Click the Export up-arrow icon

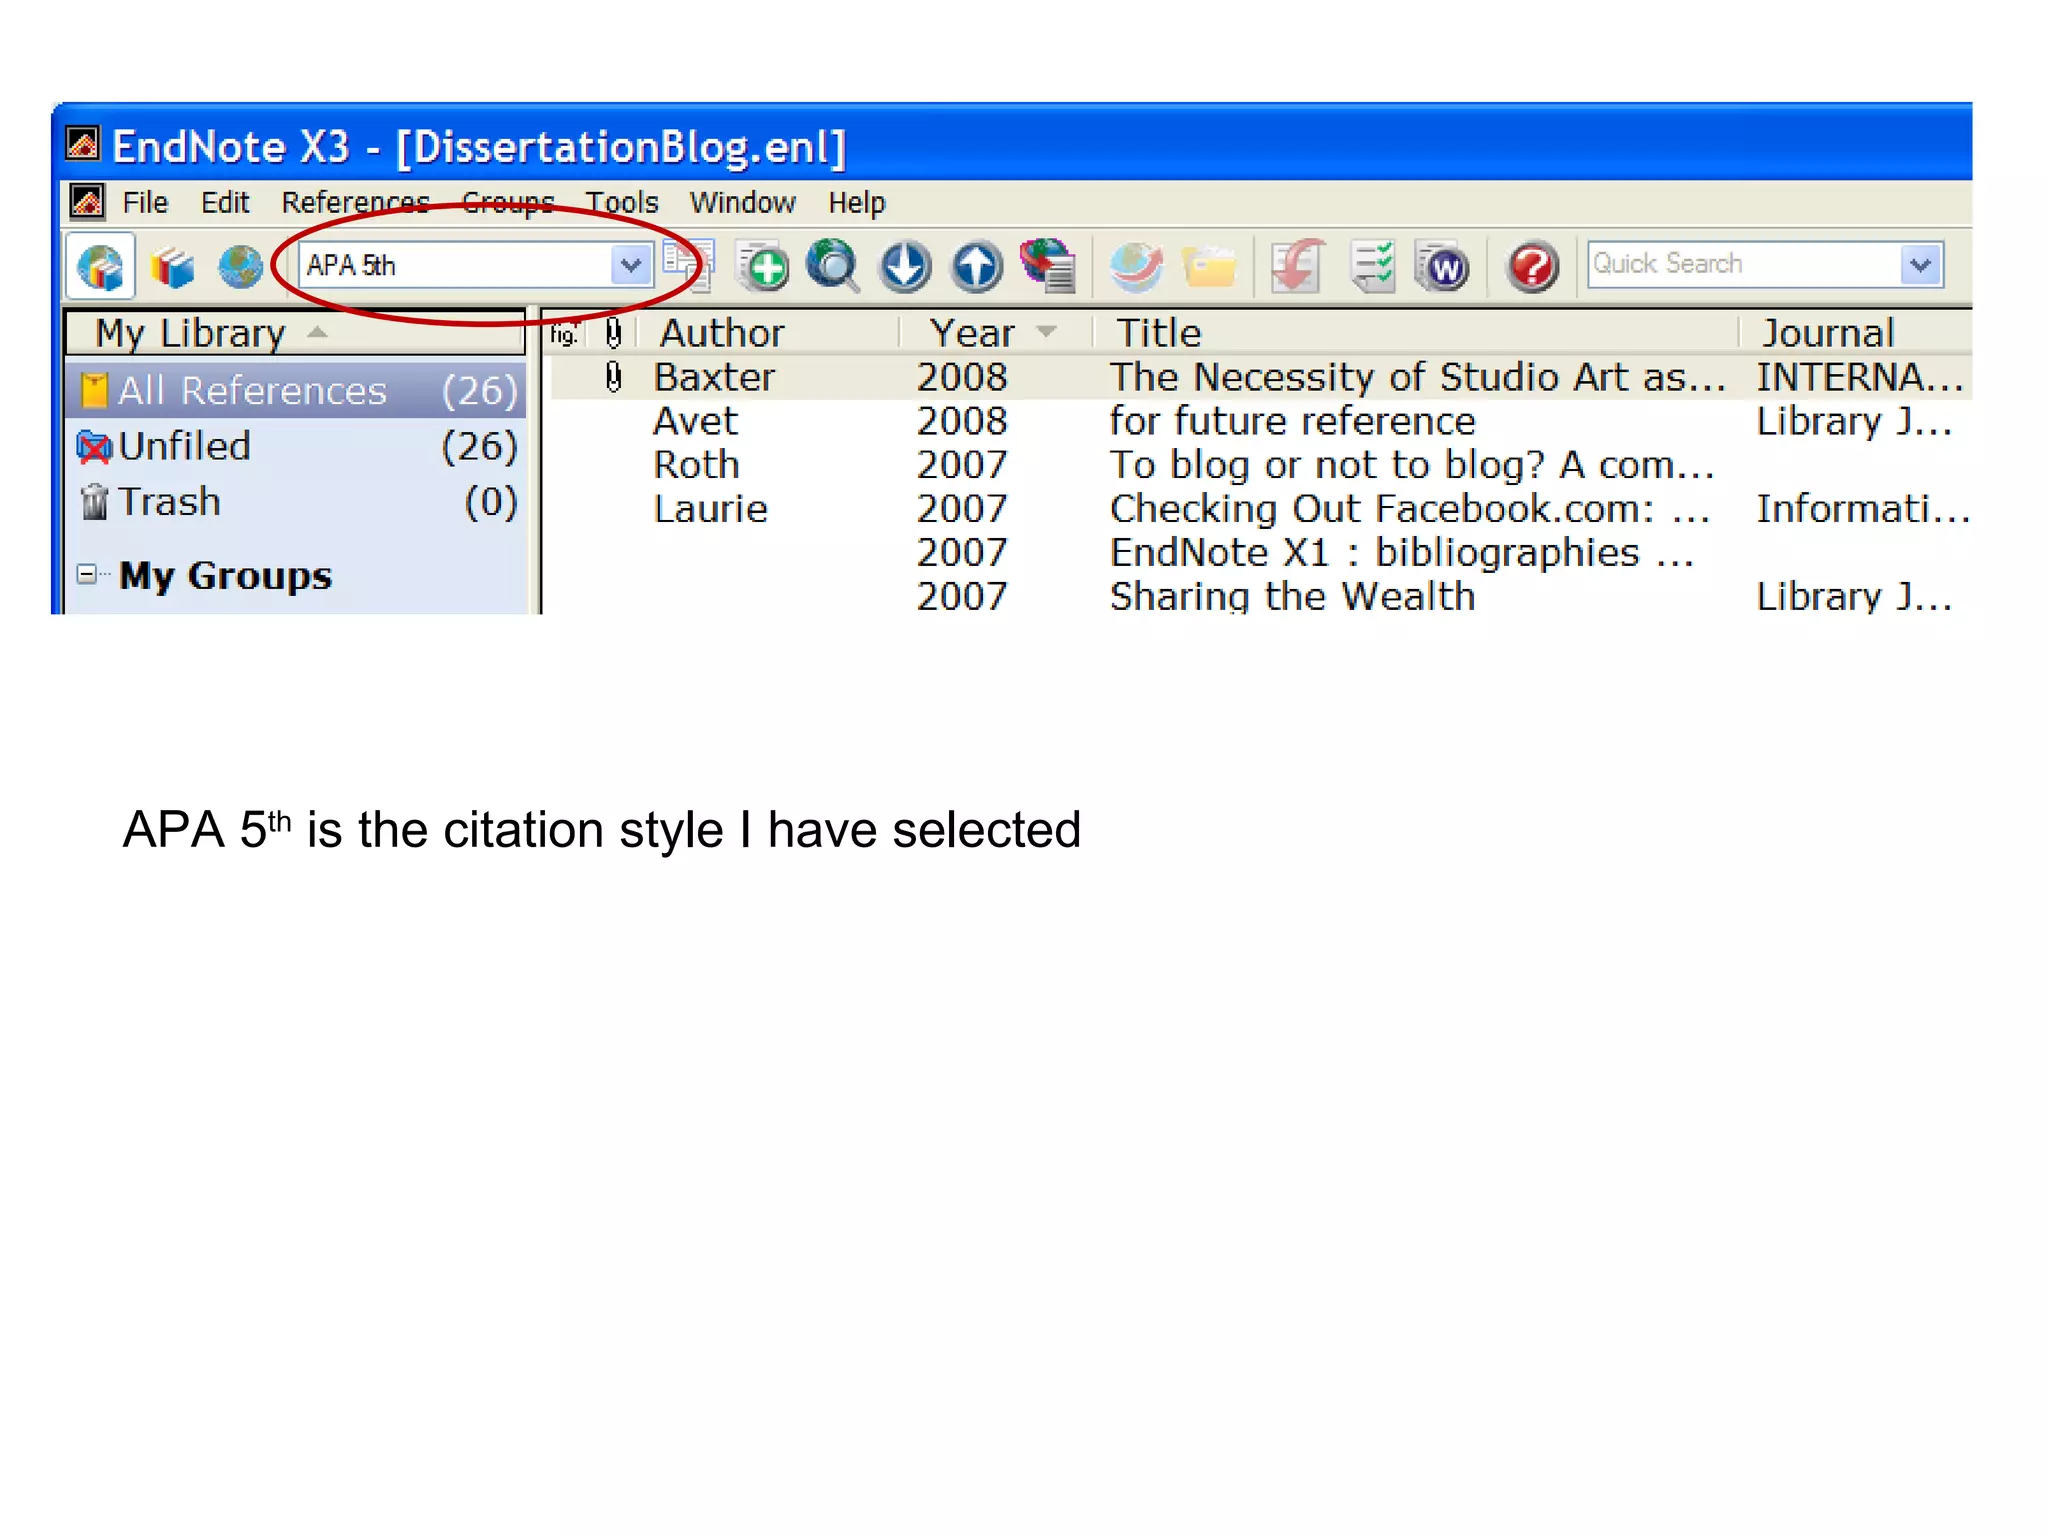click(x=977, y=267)
